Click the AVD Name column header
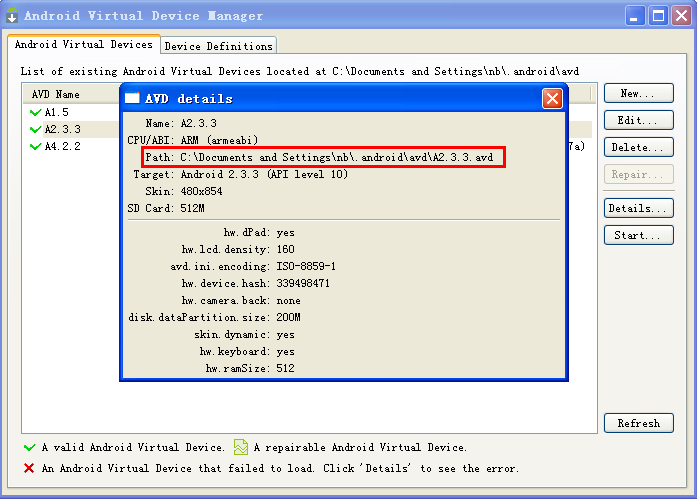 click(71, 94)
